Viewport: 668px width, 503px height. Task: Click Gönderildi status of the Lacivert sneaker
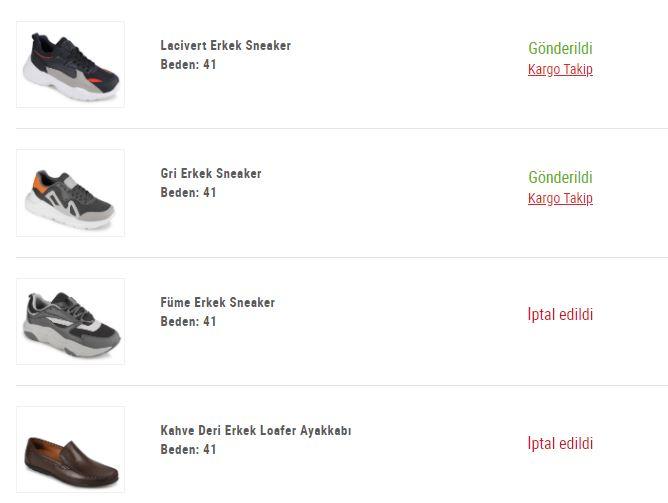point(560,49)
